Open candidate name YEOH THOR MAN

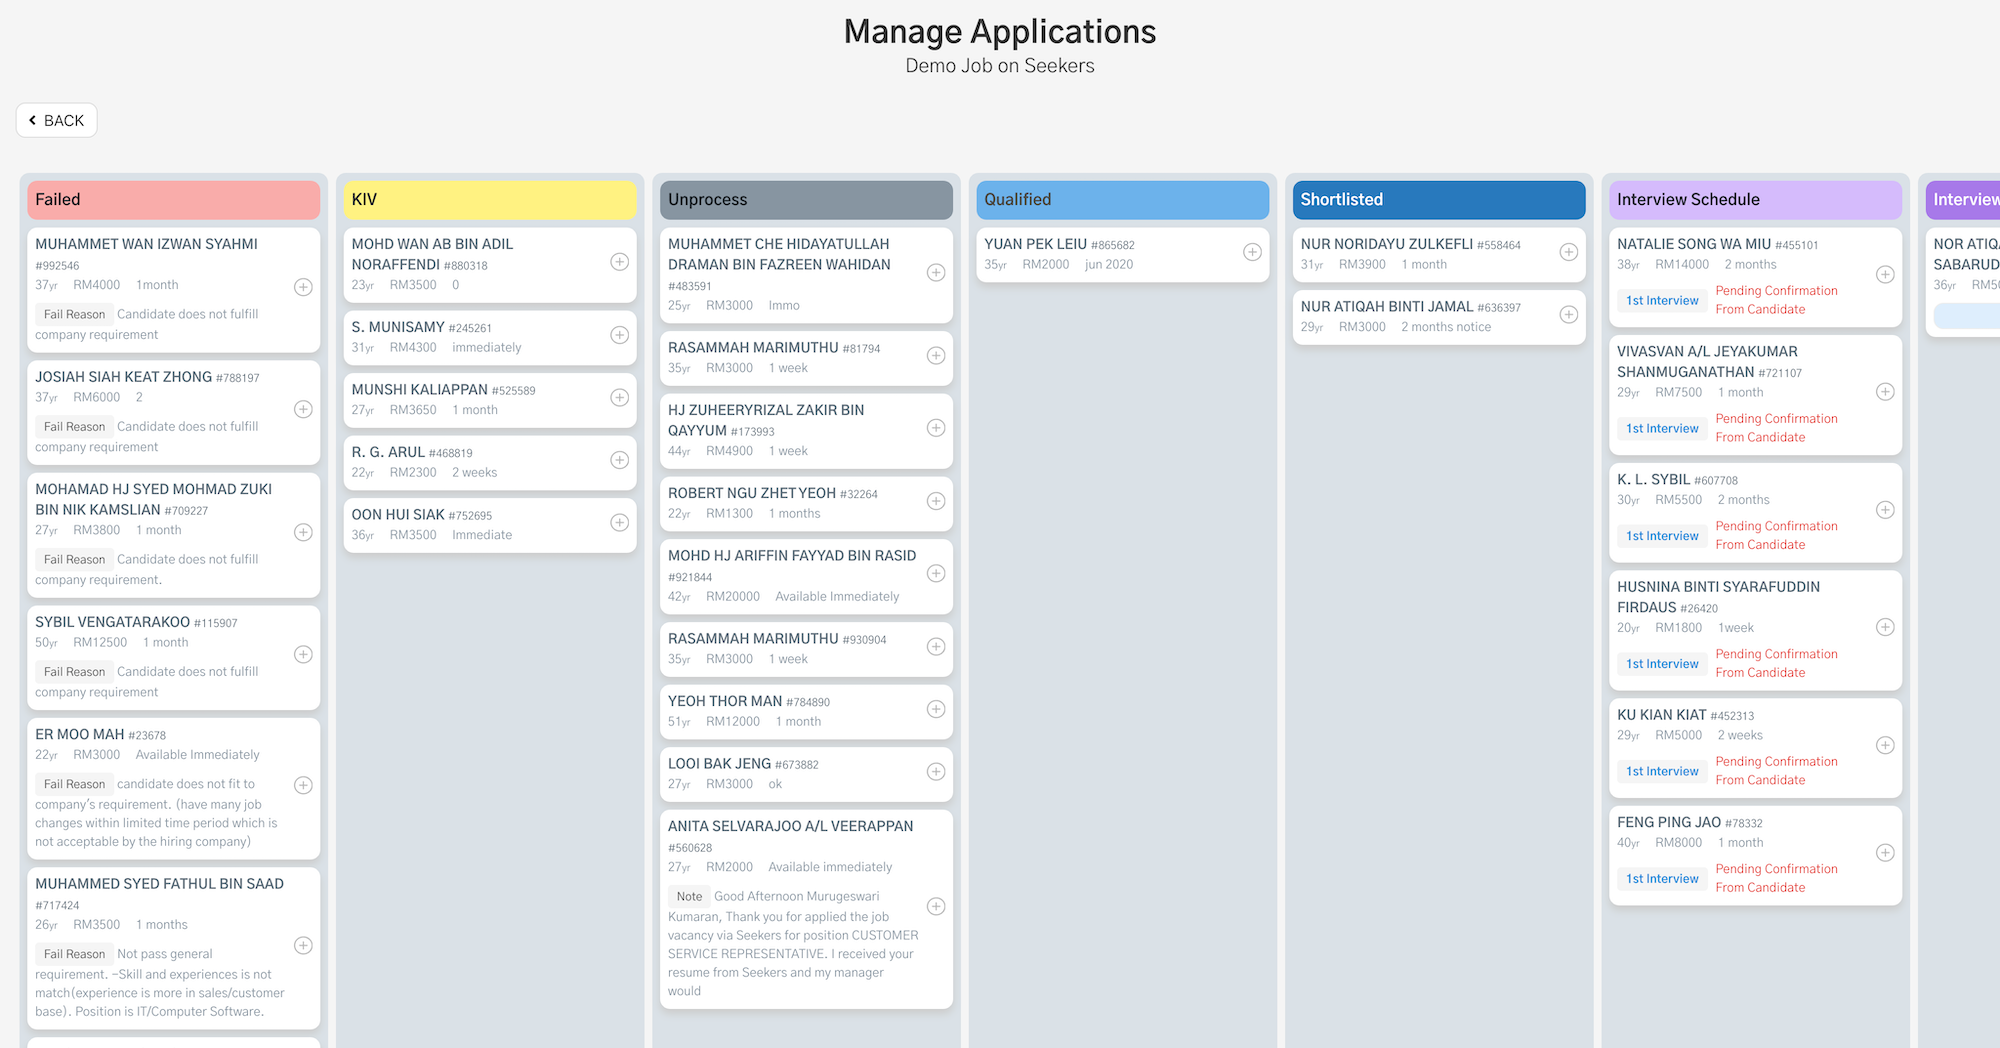[x=725, y=701]
